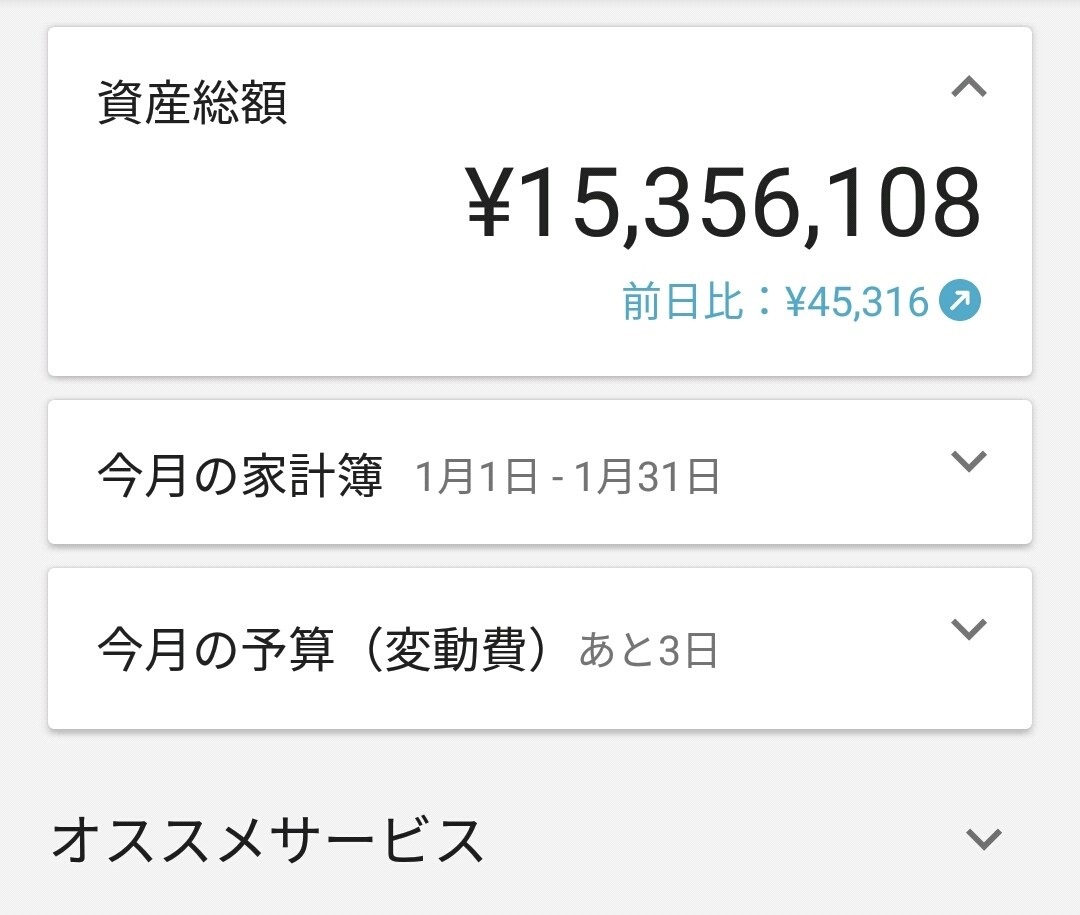The width and height of the screenshot is (1080, 915).
Task: Tap the 1月1日 - 1月31日 date range
Action: (x=566, y=478)
